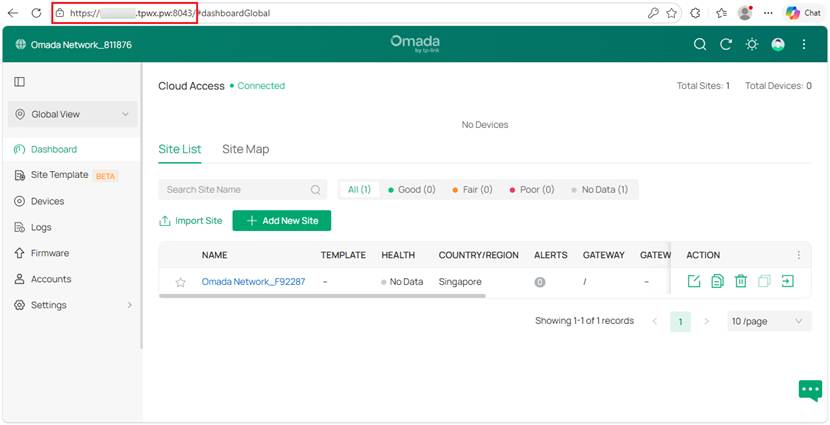Viewport: 830px width, 425px height.
Task: Click ALERTS column header
Action: [x=551, y=255]
